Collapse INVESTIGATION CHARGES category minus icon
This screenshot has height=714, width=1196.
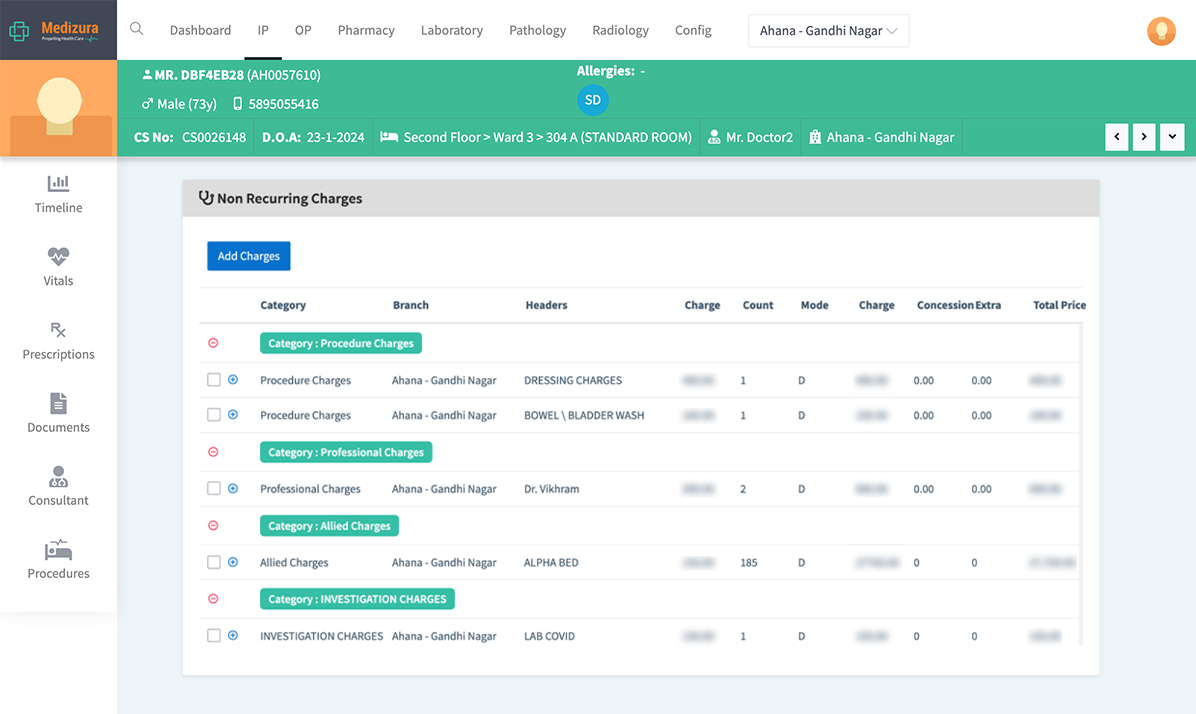[x=214, y=599]
